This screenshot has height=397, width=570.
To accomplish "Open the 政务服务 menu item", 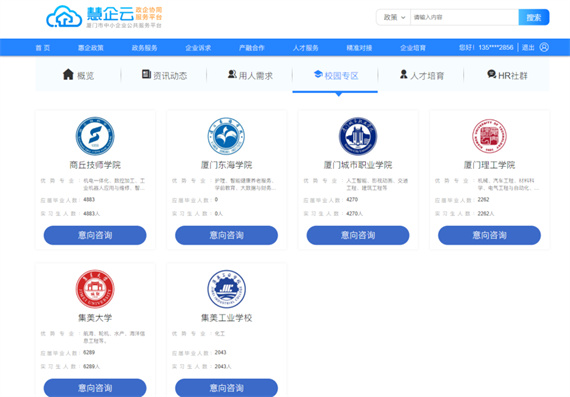I will (x=144, y=48).
